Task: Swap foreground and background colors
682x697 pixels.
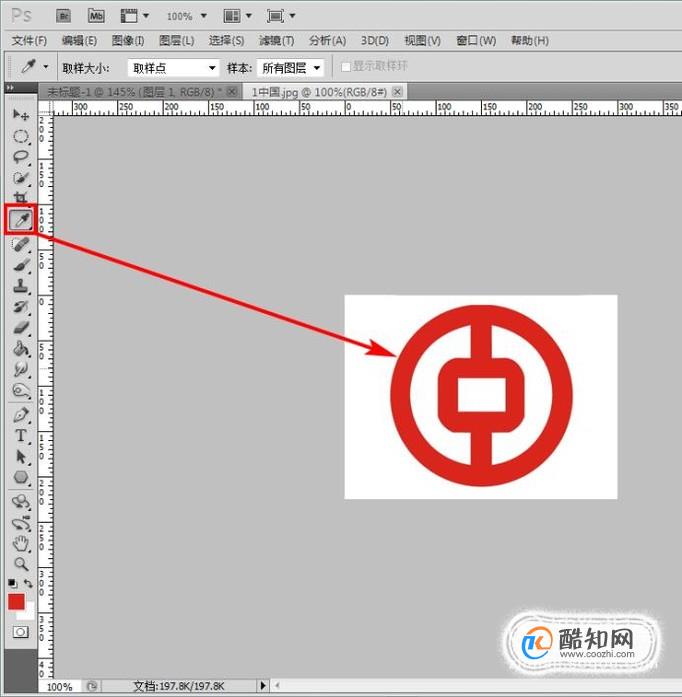Action: pos(28,583)
